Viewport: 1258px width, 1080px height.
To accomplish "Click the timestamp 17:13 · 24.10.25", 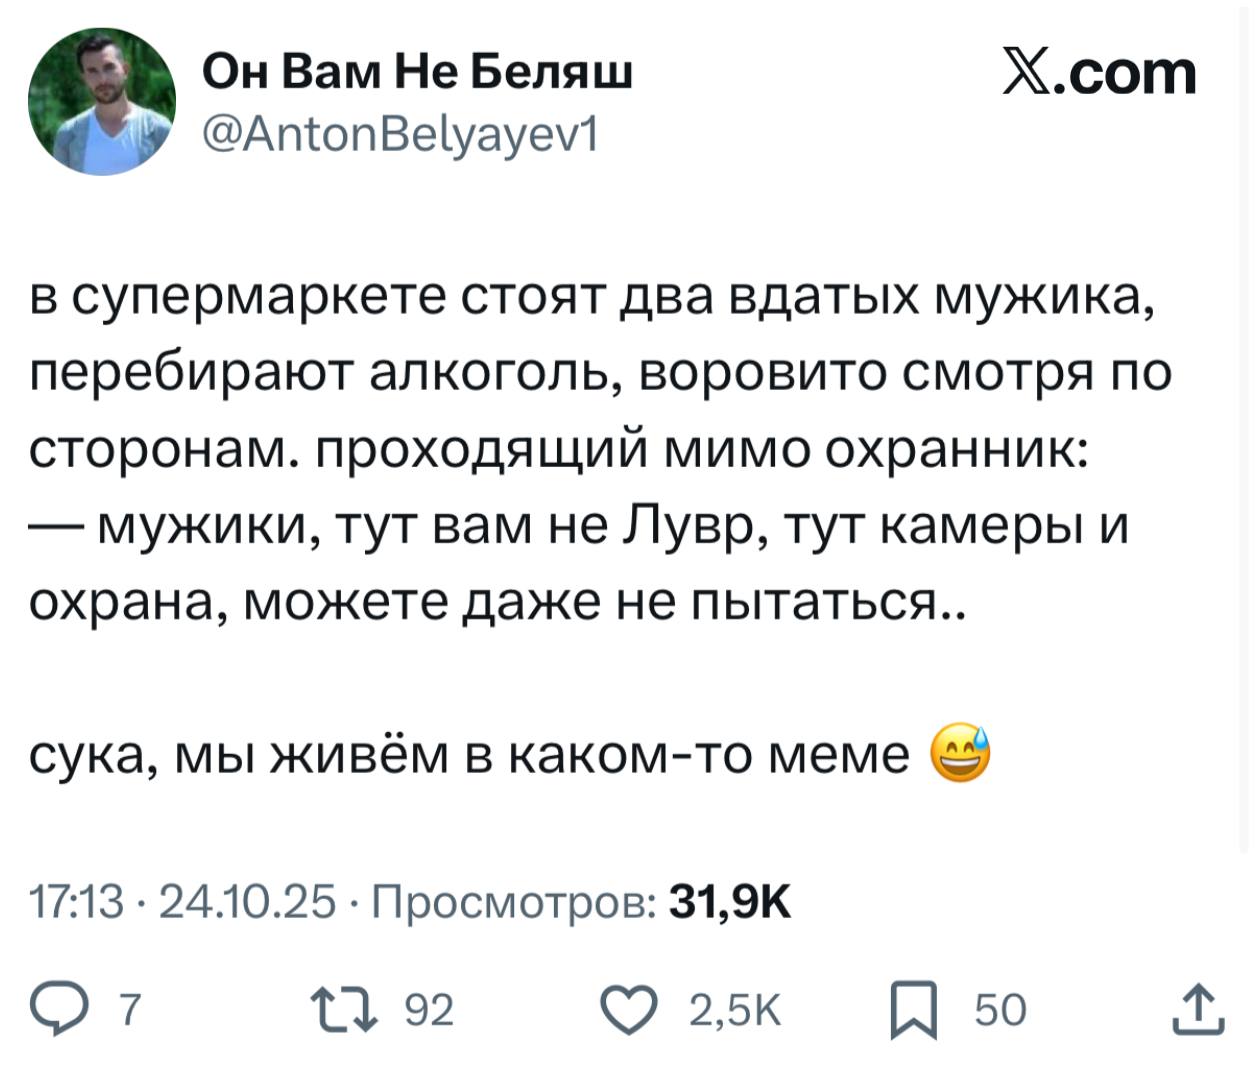I will (x=183, y=900).
